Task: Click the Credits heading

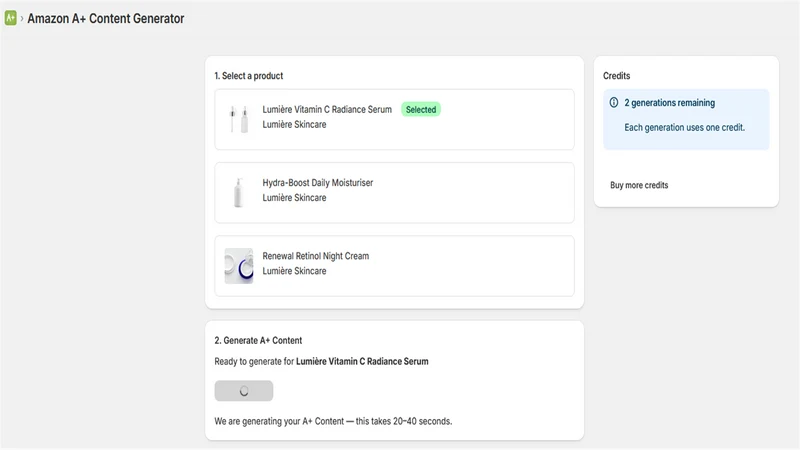Action: (616, 76)
